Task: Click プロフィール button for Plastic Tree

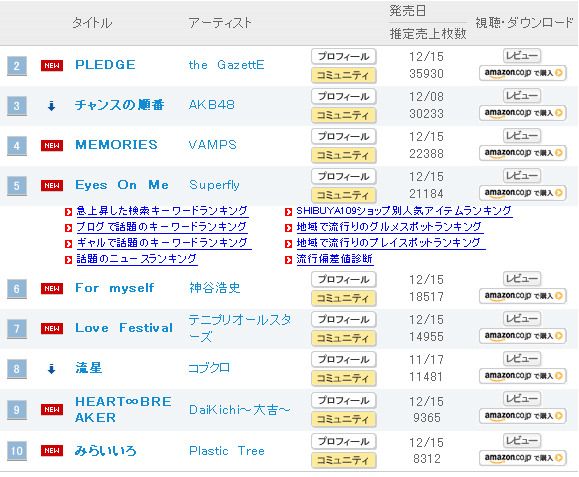Action: [x=343, y=441]
